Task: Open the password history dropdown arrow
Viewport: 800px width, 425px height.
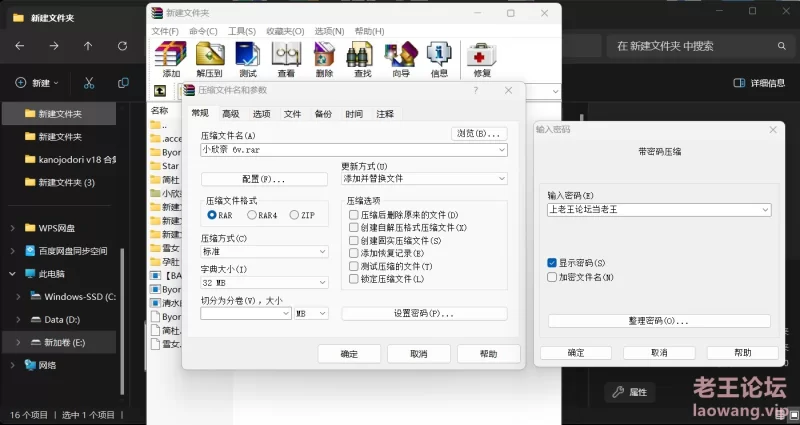Action: [x=765, y=210]
